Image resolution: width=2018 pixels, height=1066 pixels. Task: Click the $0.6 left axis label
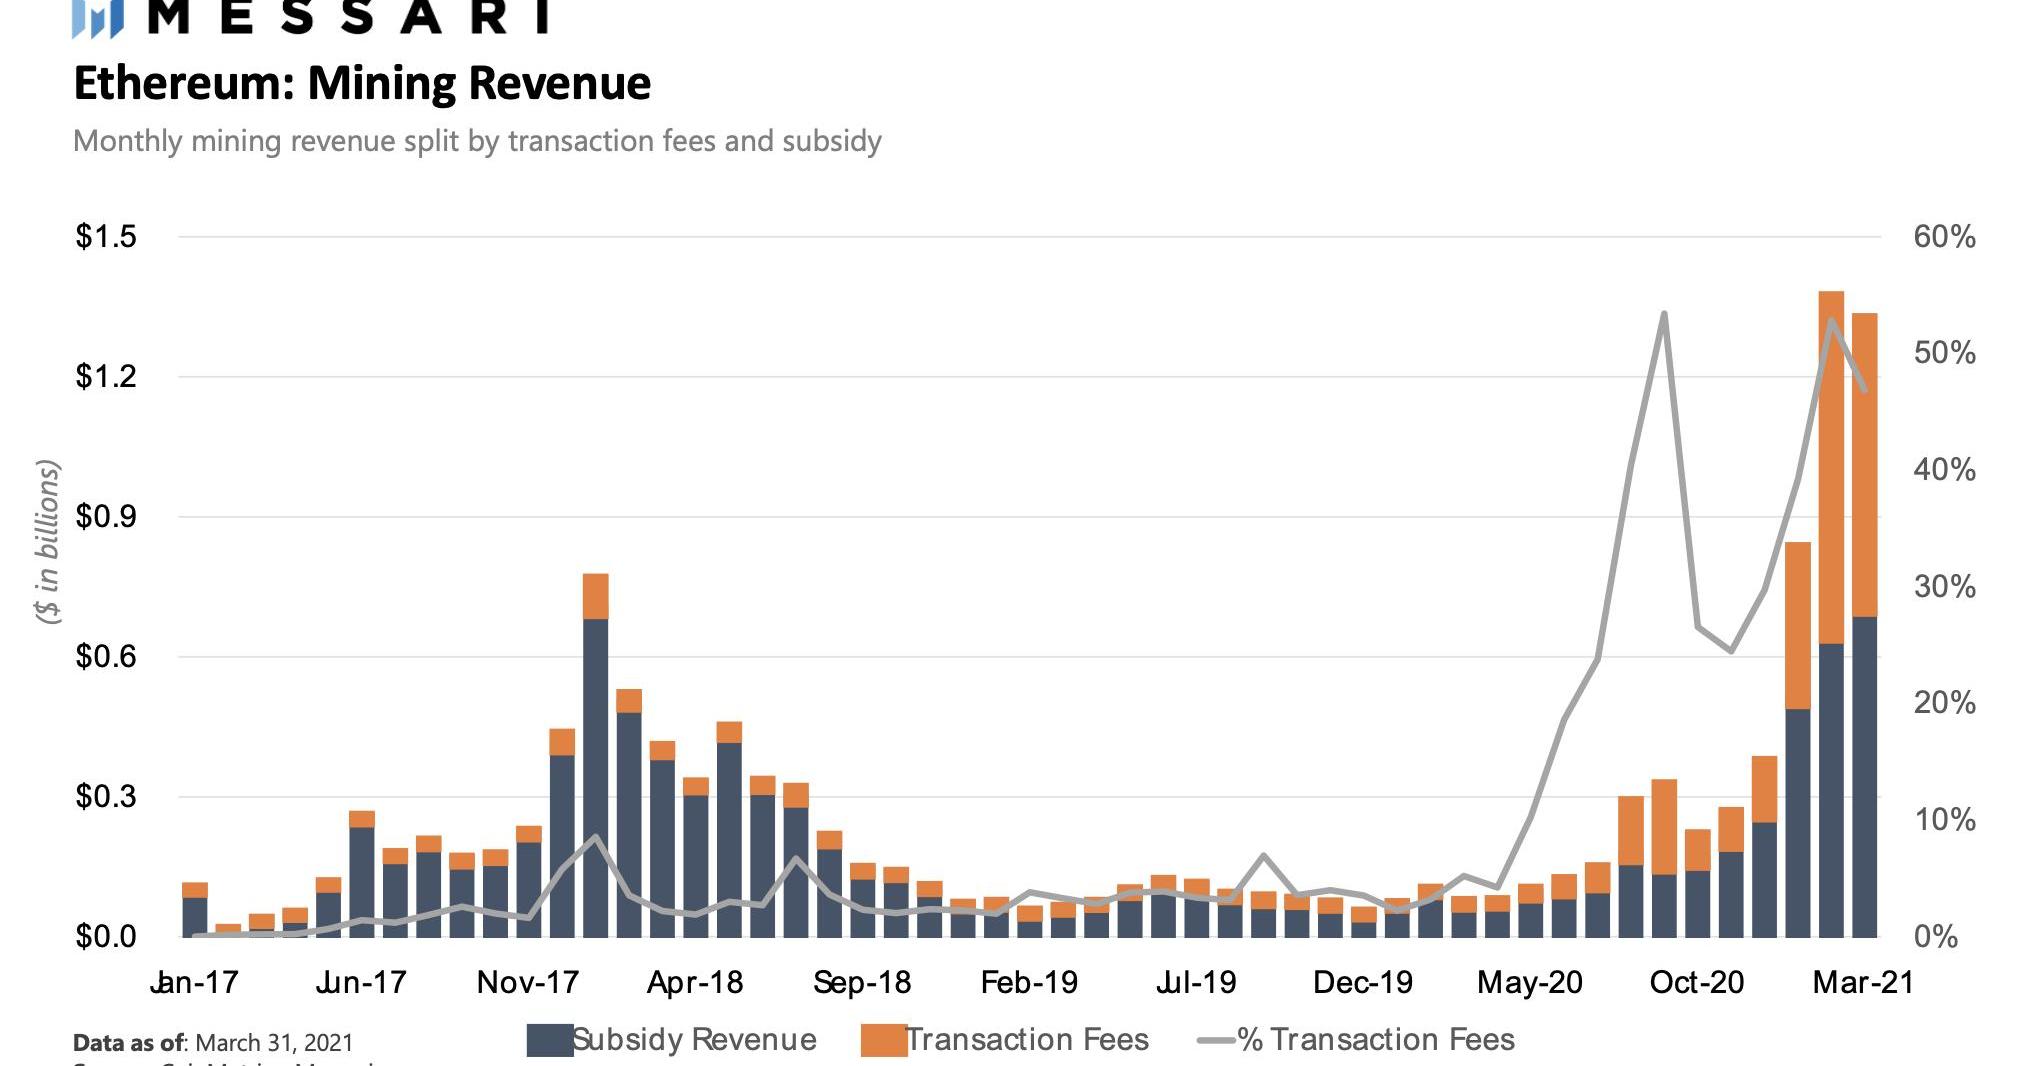[106, 657]
